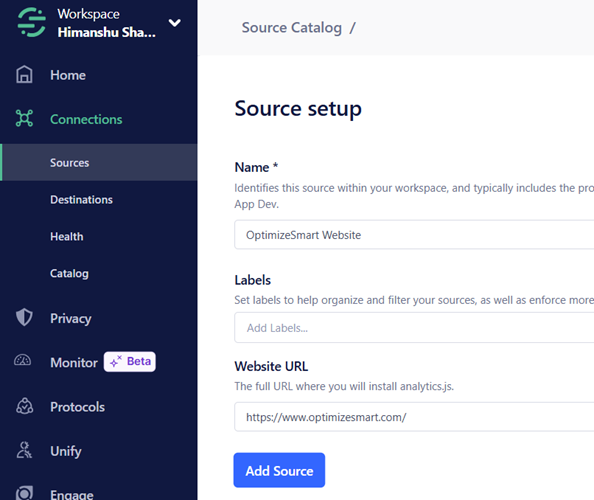
Task: Open the Privacy section
Action: pos(71,319)
